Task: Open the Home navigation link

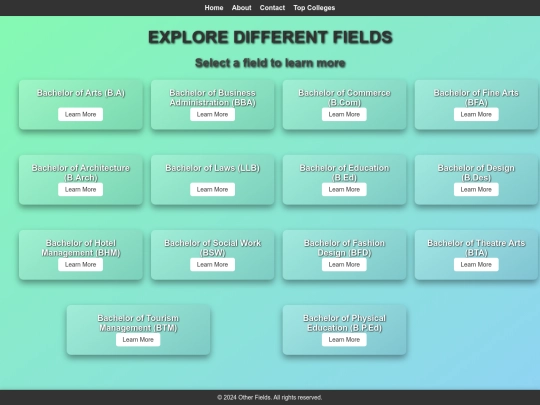Action: 214,8
